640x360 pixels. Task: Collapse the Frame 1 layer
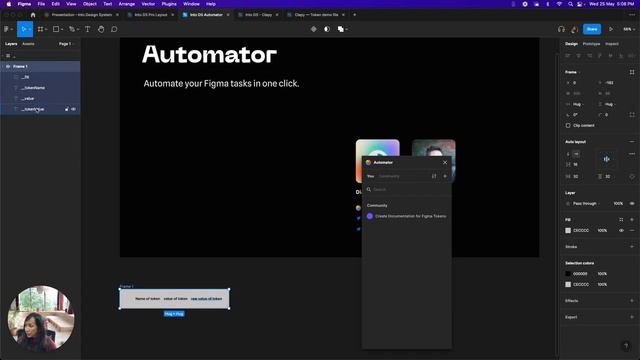(3, 66)
